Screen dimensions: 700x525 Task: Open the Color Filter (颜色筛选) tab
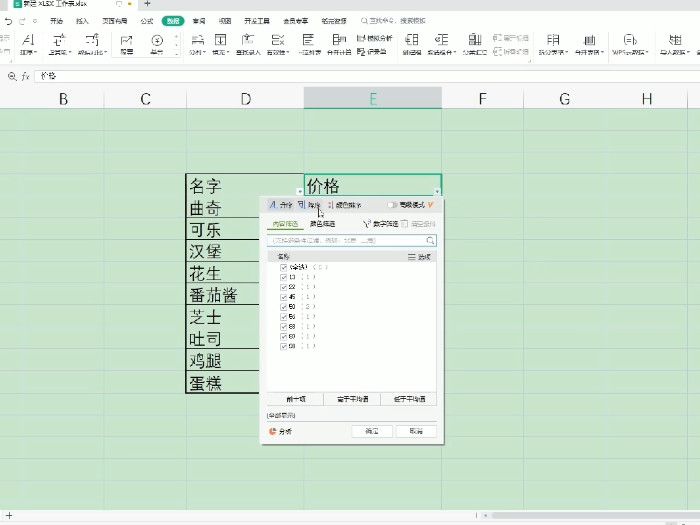click(x=322, y=224)
